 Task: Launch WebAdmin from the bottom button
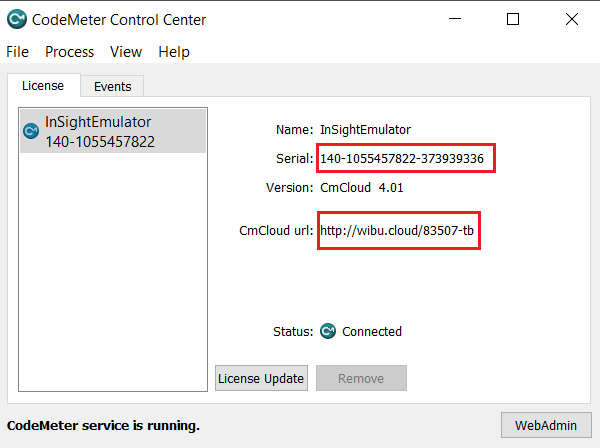click(x=545, y=424)
